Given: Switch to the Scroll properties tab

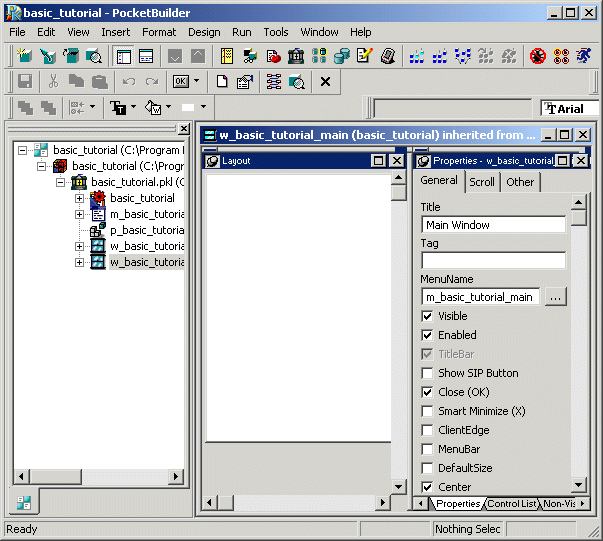Looking at the screenshot, I should click(482, 182).
